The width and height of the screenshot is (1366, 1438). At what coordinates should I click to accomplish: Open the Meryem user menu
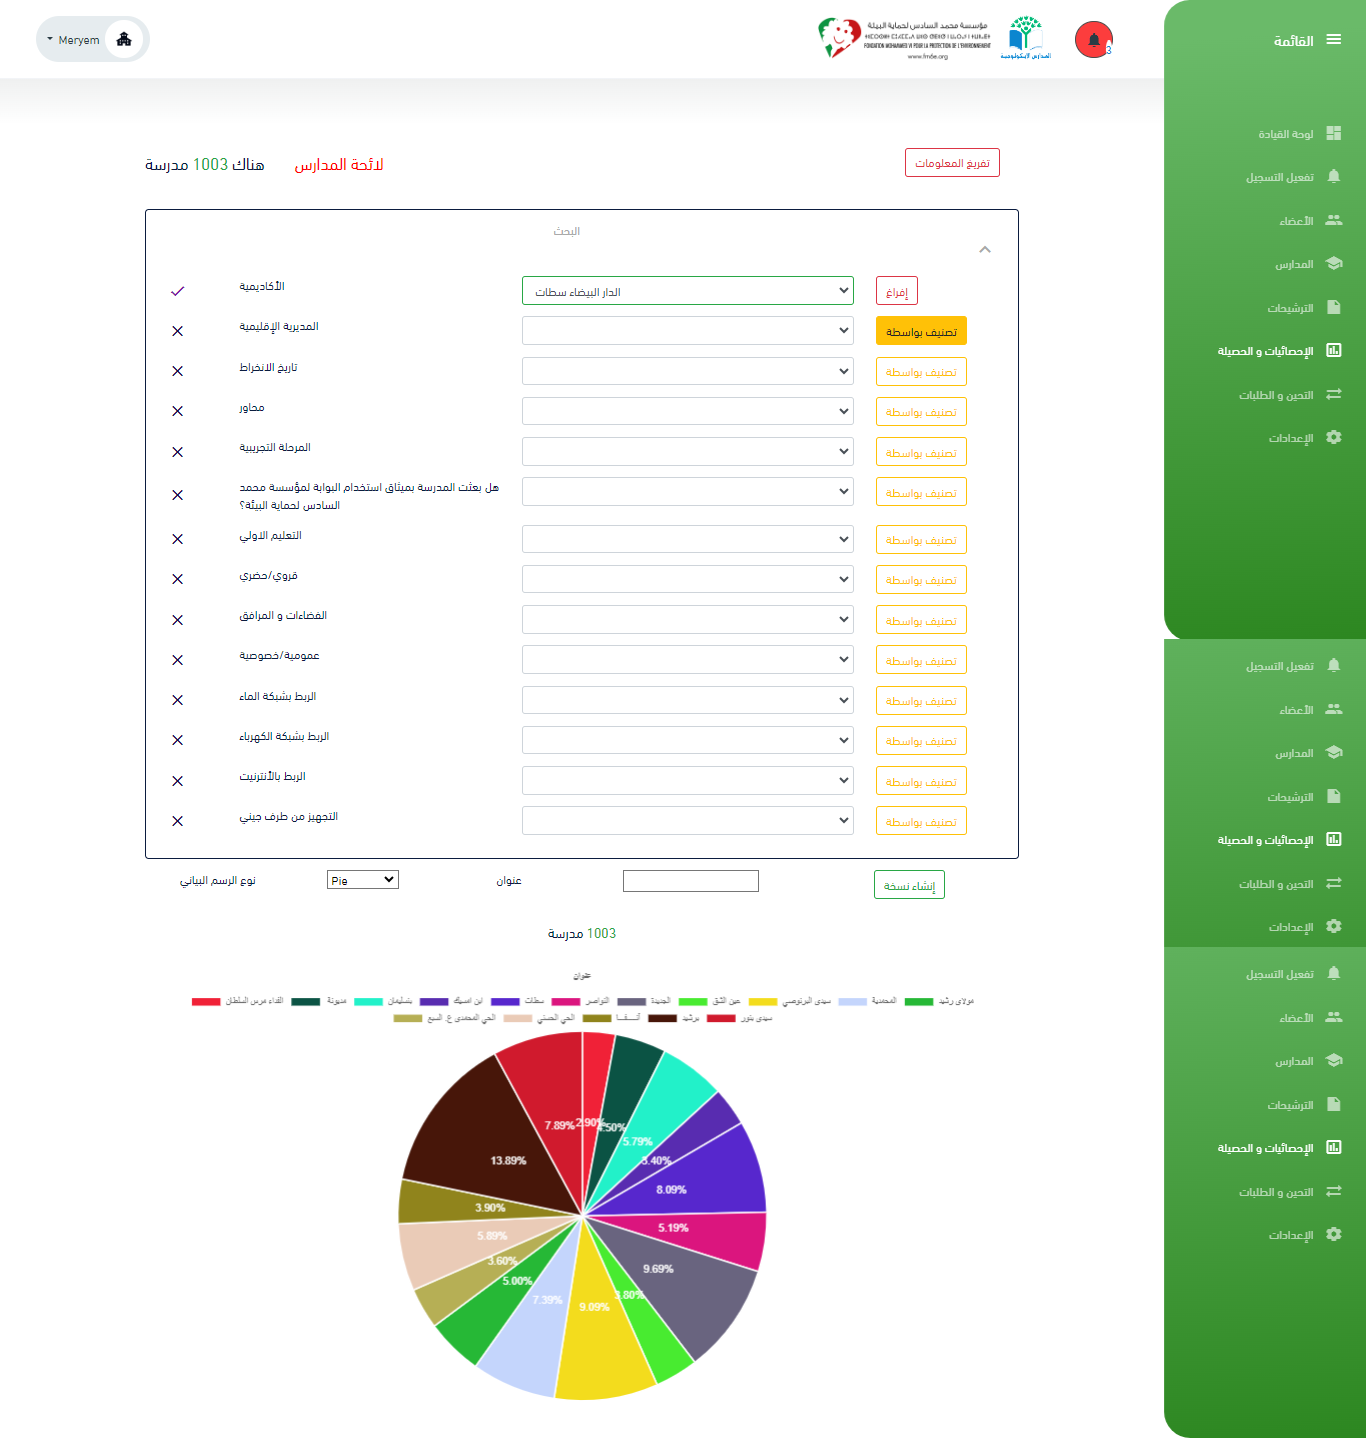tap(73, 40)
